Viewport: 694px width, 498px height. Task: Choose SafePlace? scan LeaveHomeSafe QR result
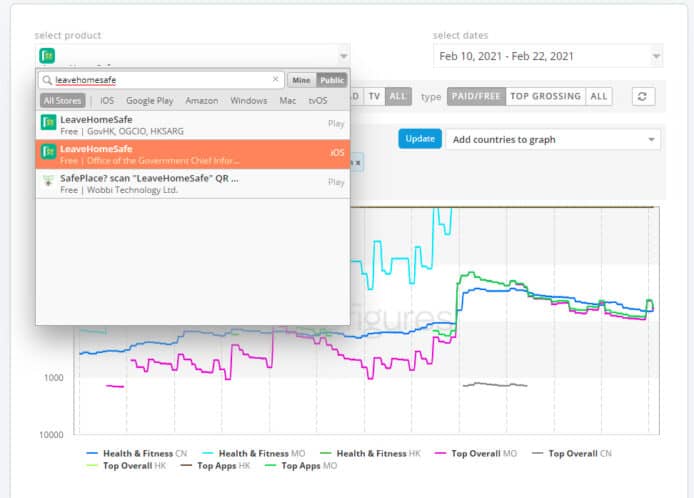click(x=193, y=183)
